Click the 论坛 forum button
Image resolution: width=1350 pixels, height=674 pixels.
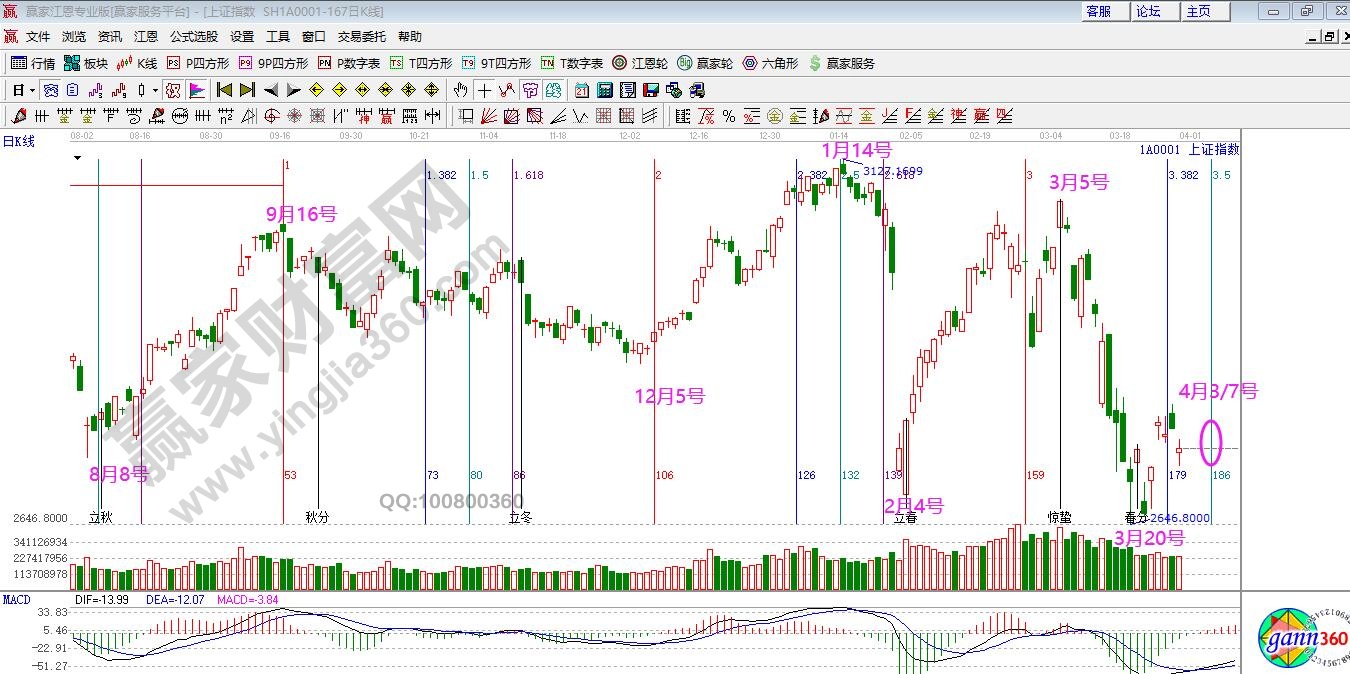pos(1148,11)
